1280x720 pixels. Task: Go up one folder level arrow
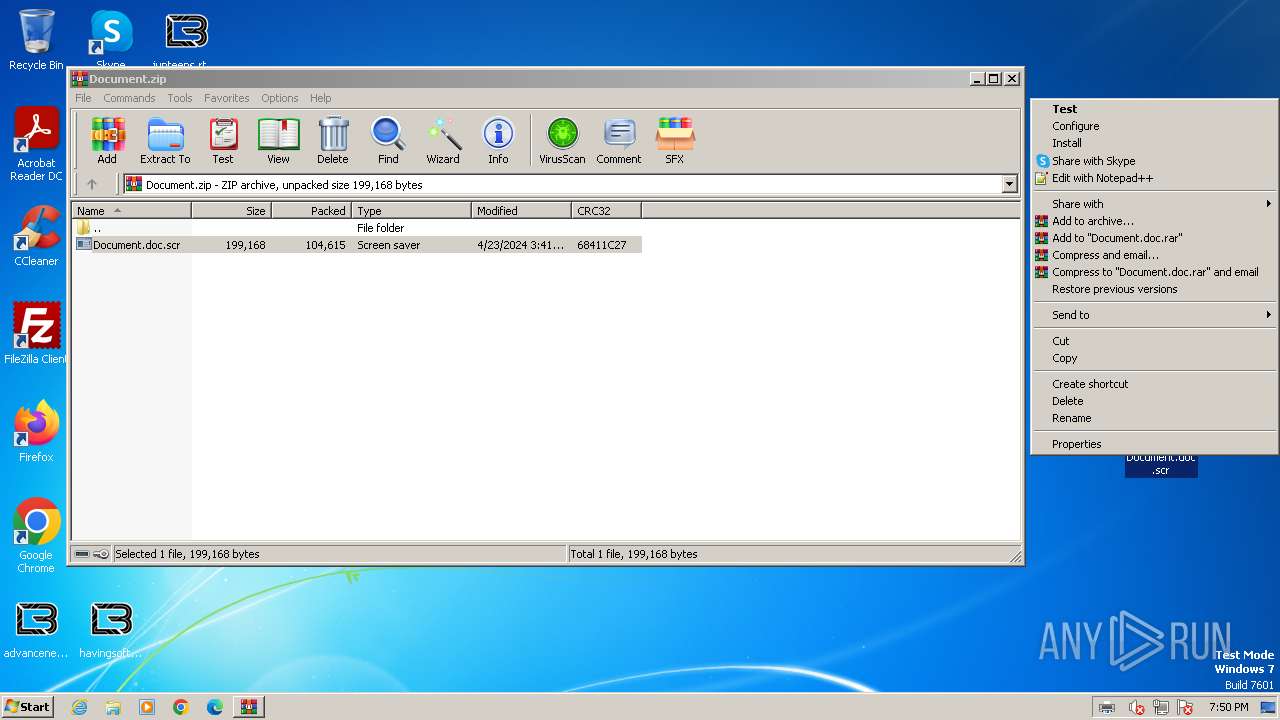pyautogui.click(x=92, y=184)
